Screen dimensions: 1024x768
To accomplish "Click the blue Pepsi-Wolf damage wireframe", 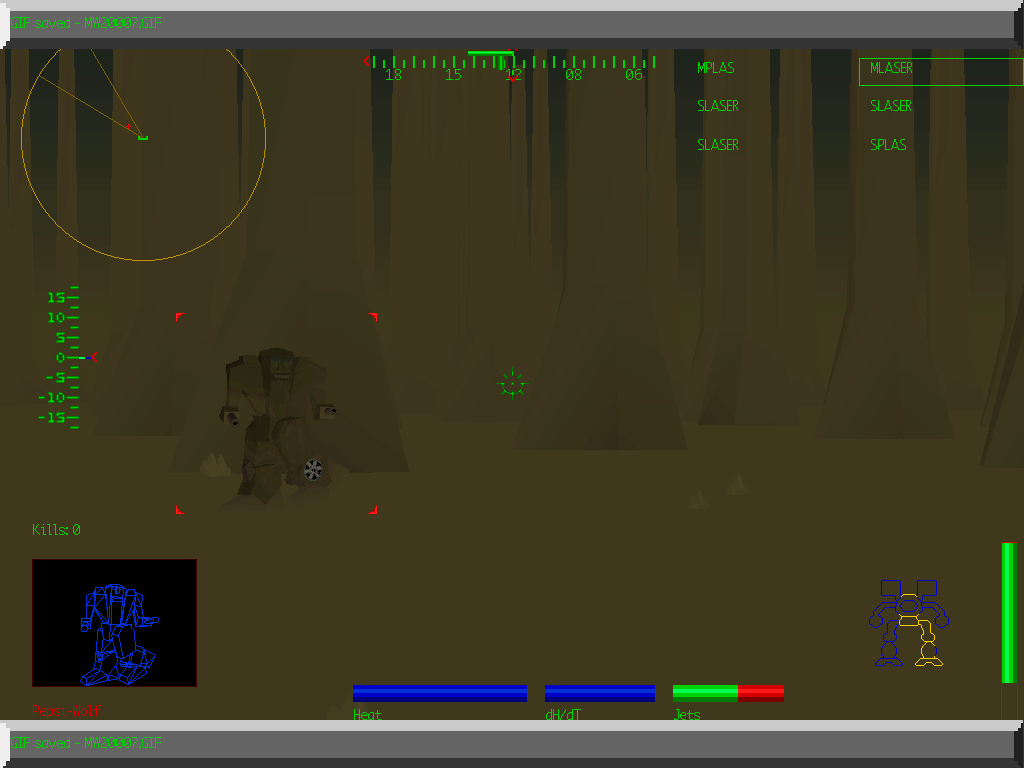I will click(114, 622).
